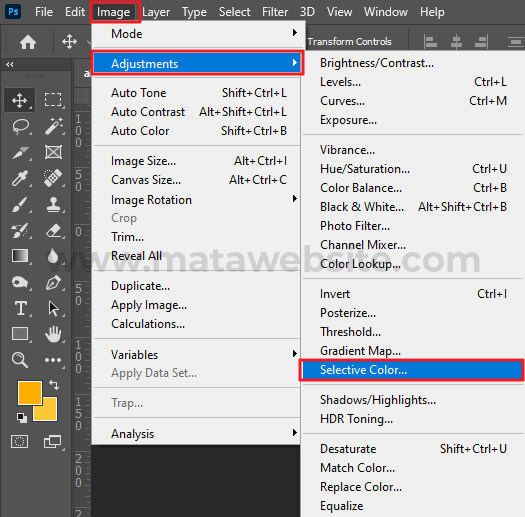
Task: Choose Hue/Saturation adjustment
Action: (413, 169)
